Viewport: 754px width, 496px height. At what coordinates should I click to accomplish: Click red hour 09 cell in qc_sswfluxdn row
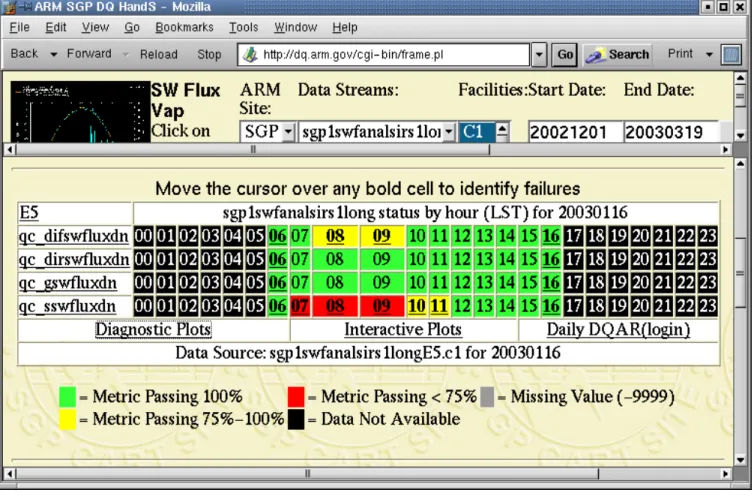[382, 306]
